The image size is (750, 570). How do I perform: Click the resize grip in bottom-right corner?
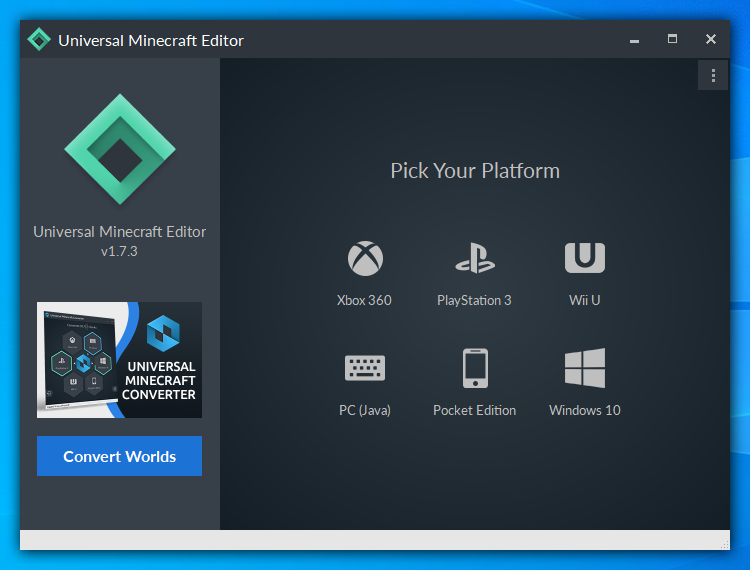tap(724, 544)
